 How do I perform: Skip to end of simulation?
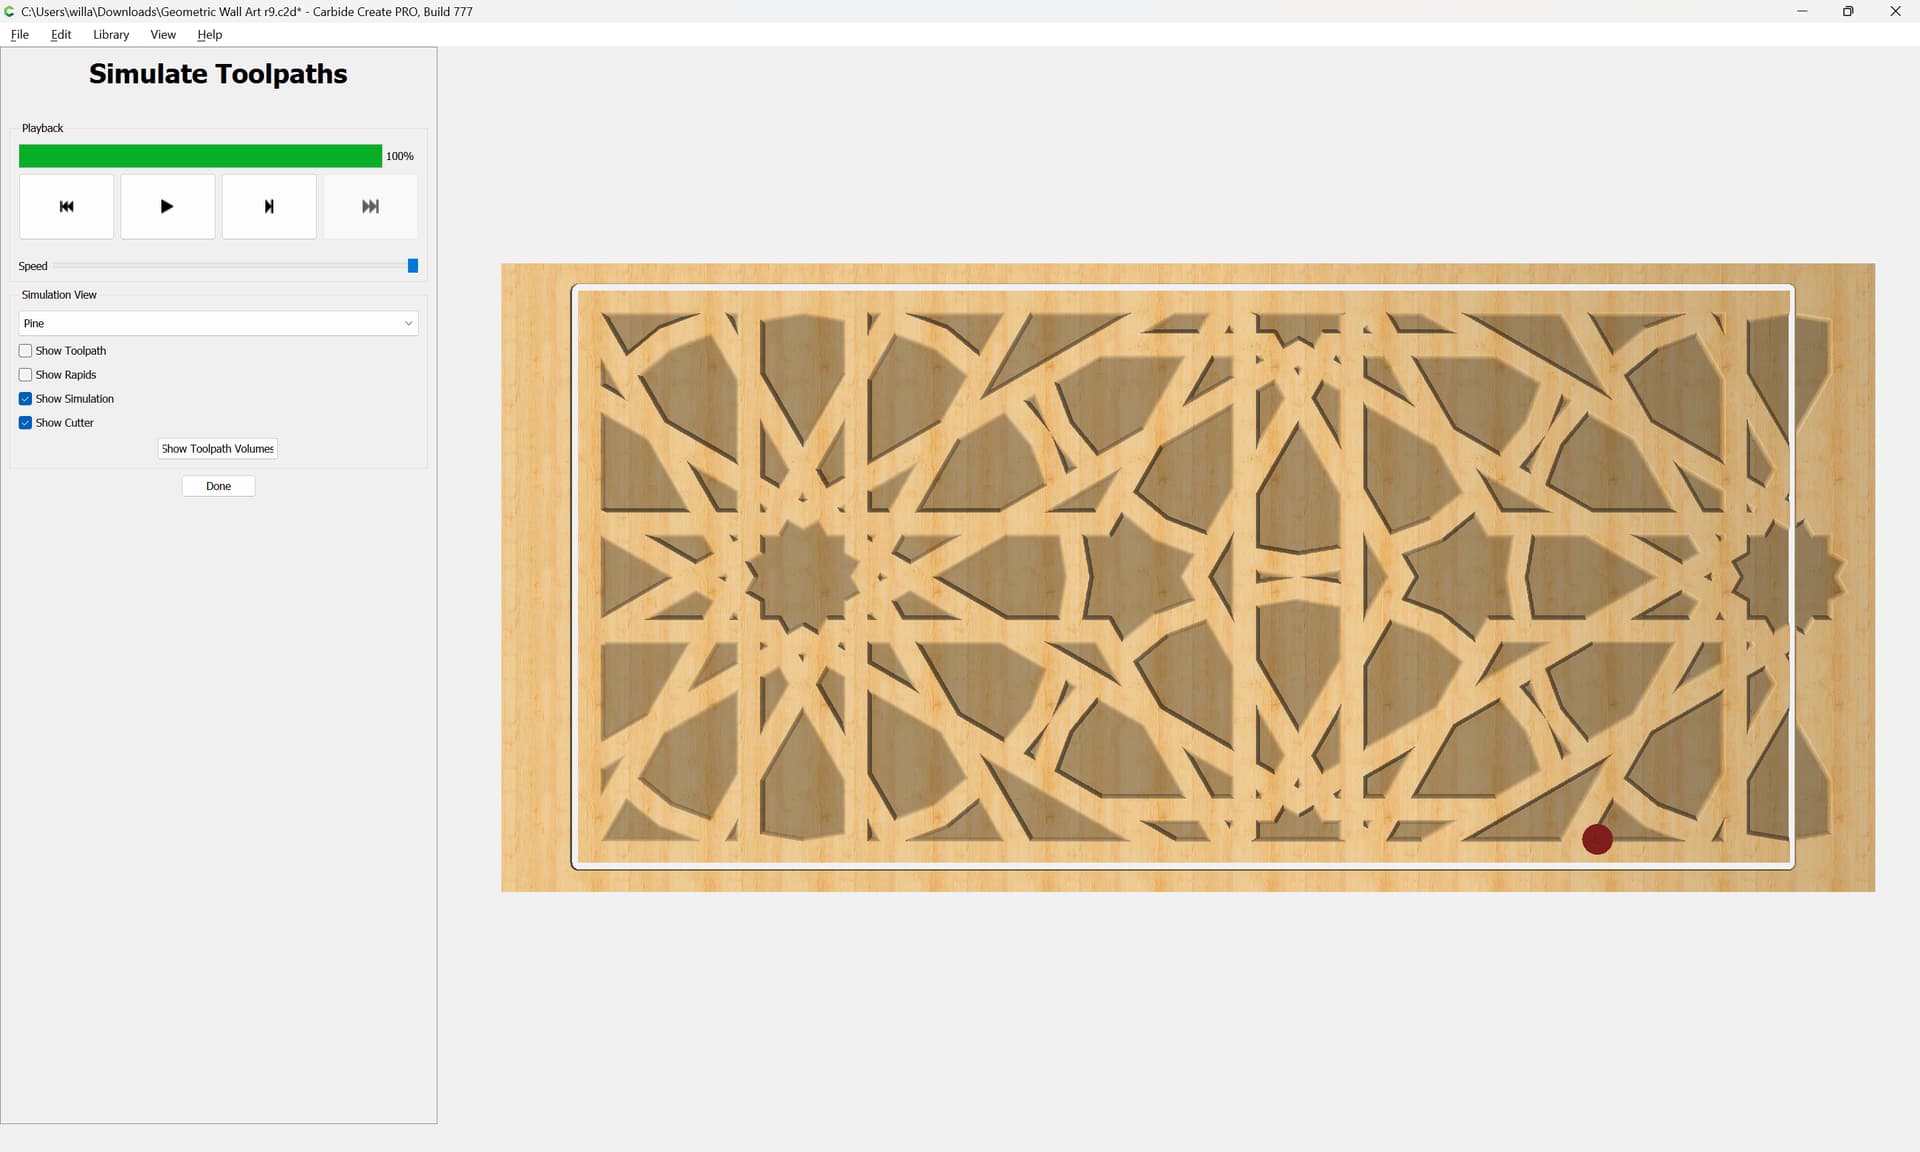pyautogui.click(x=370, y=206)
